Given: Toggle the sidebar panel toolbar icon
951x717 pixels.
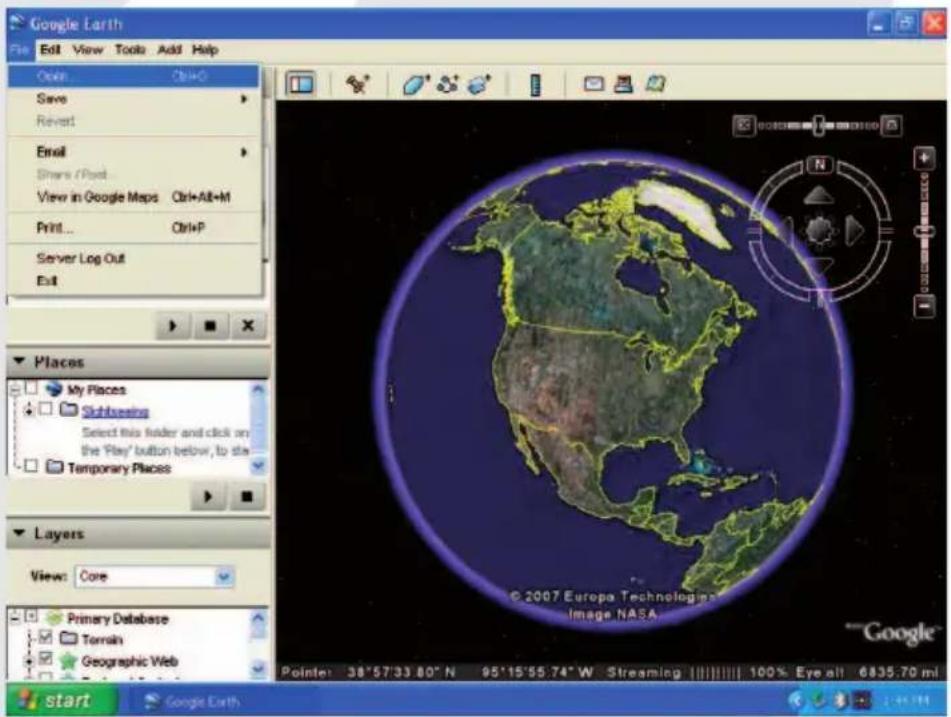Looking at the screenshot, I should [301, 83].
